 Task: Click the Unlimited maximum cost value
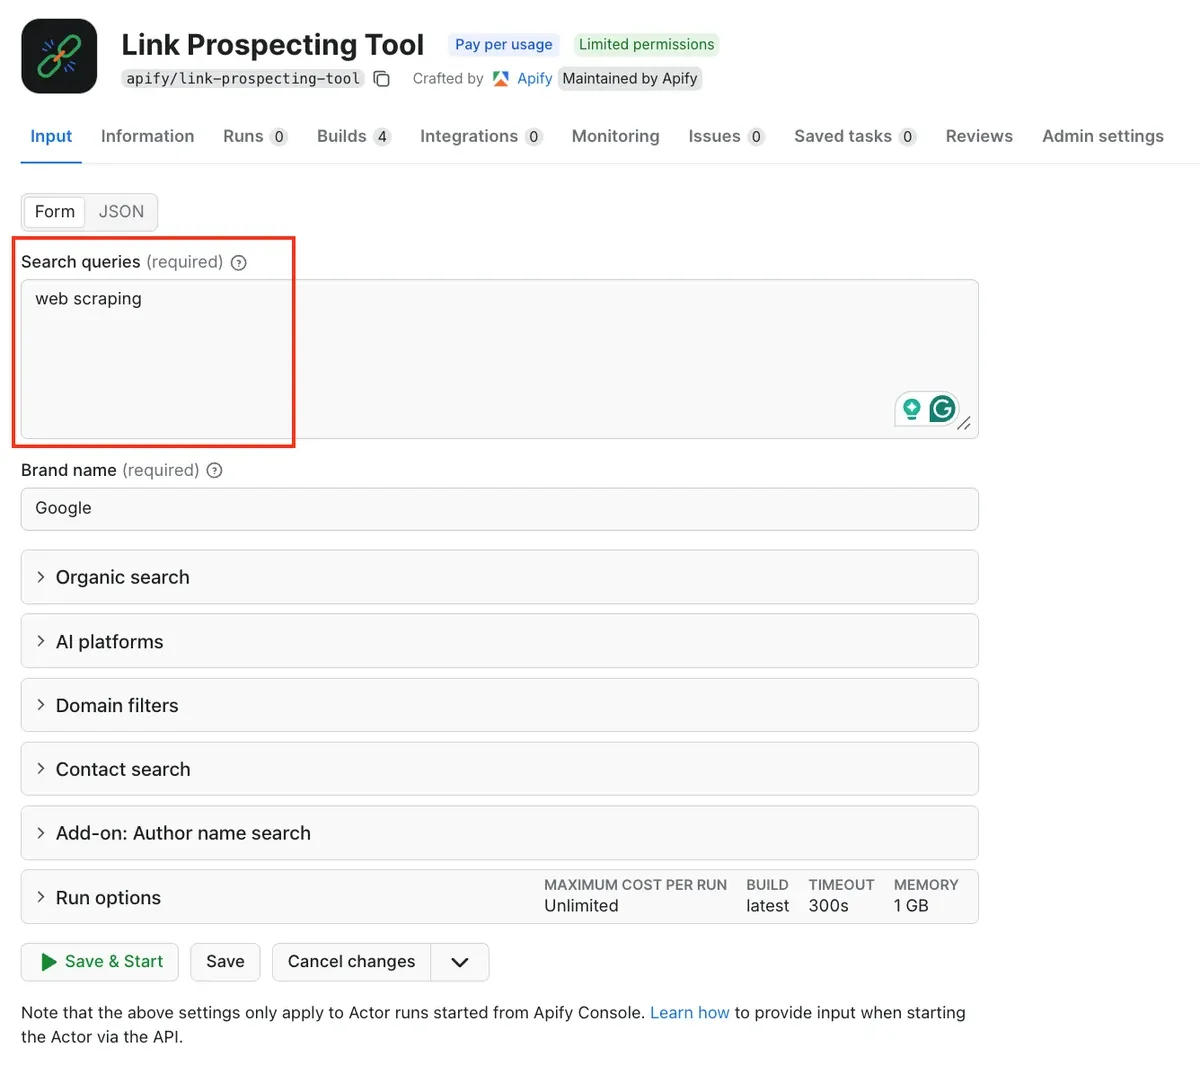tap(581, 906)
